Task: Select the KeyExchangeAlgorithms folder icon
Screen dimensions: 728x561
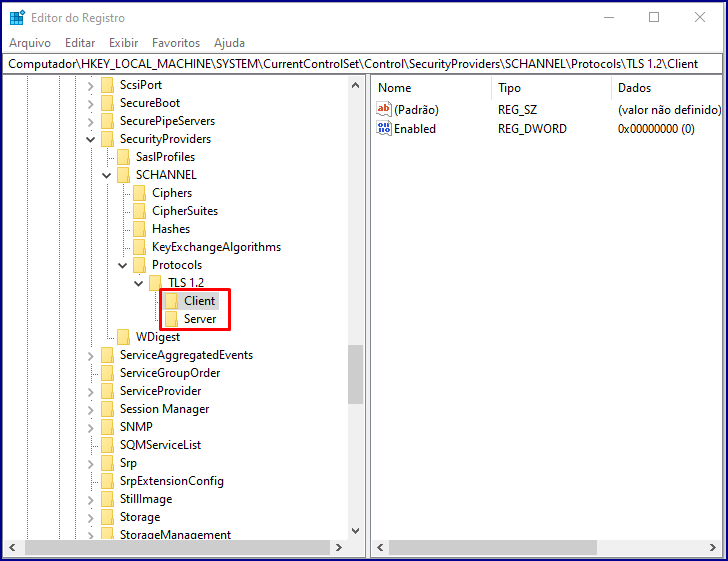Action: [139, 247]
